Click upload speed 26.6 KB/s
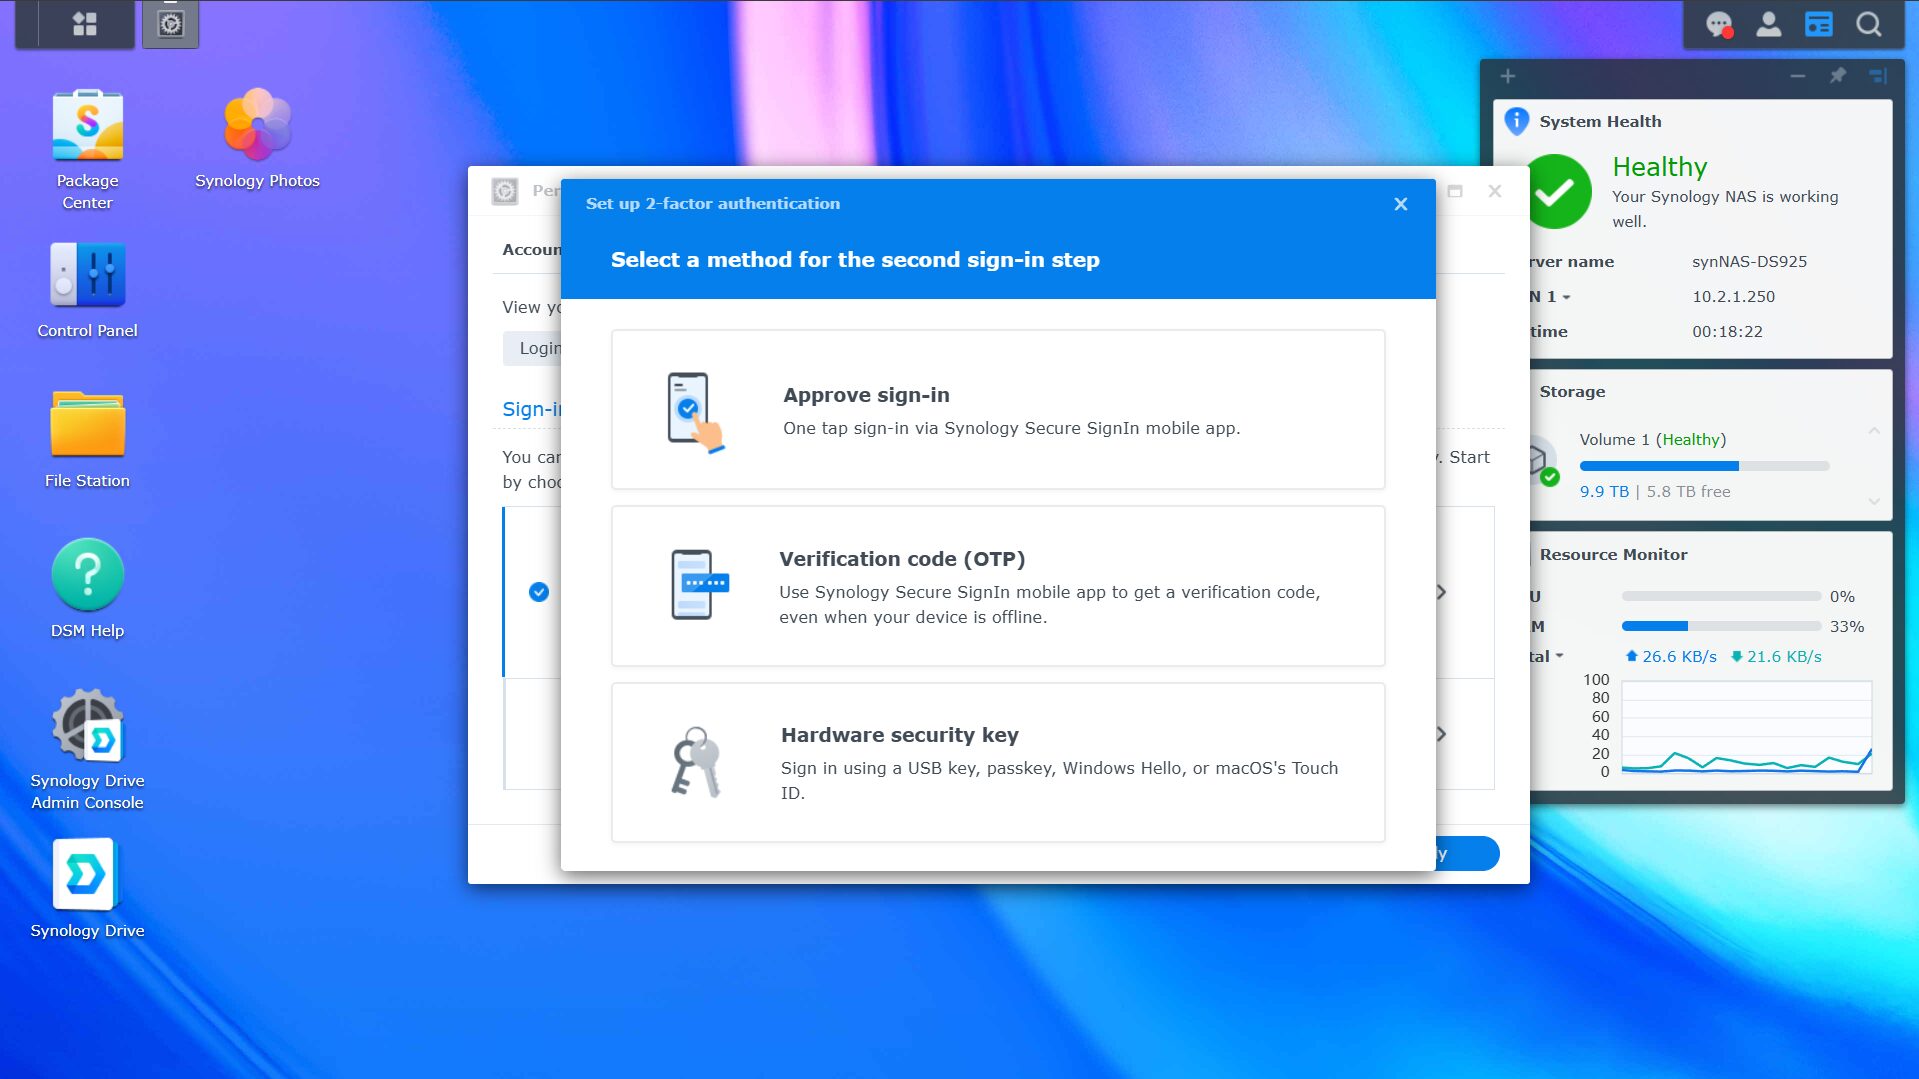This screenshot has width=1919, height=1079. pyautogui.click(x=1671, y=657)
